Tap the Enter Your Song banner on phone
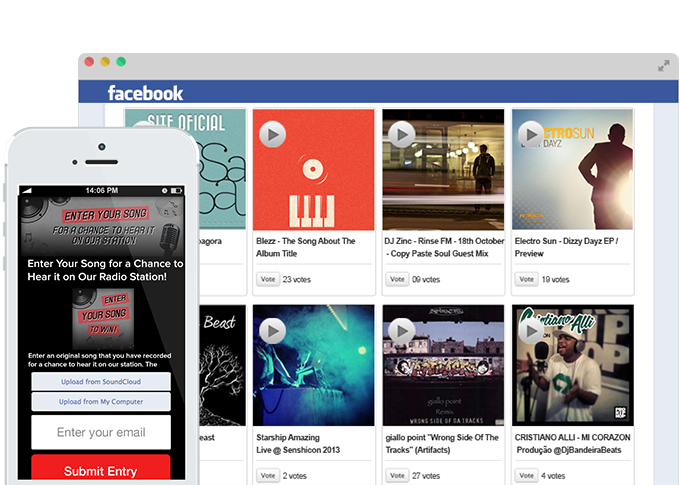The height and width of the screenshot is (485, 679). (101, 226)
